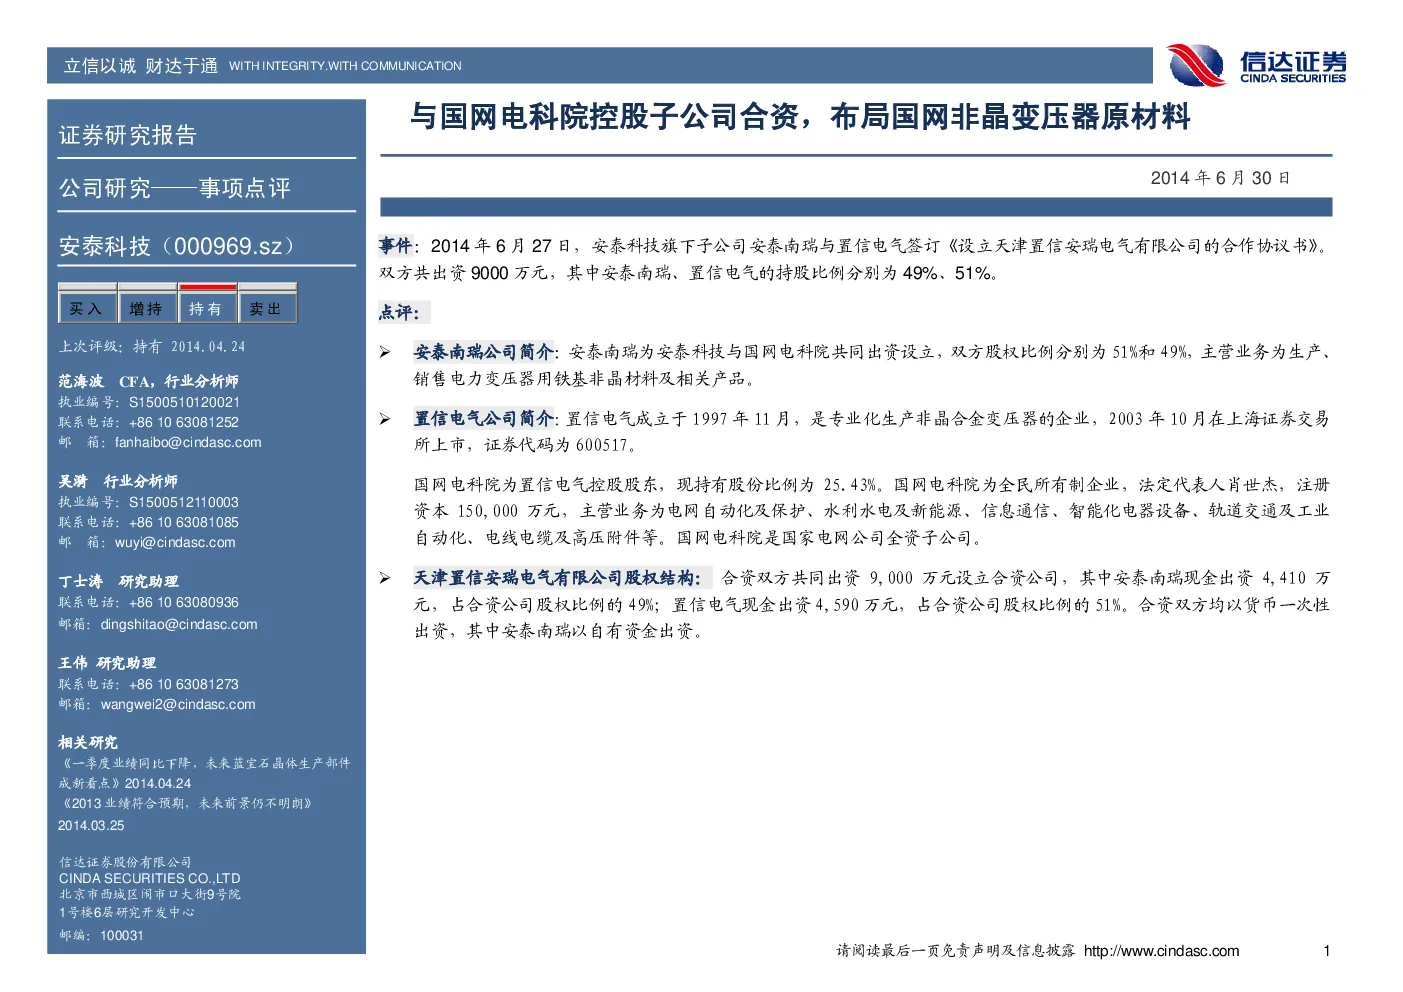
Task: Select the 增持 rating box
Action: 146,308
